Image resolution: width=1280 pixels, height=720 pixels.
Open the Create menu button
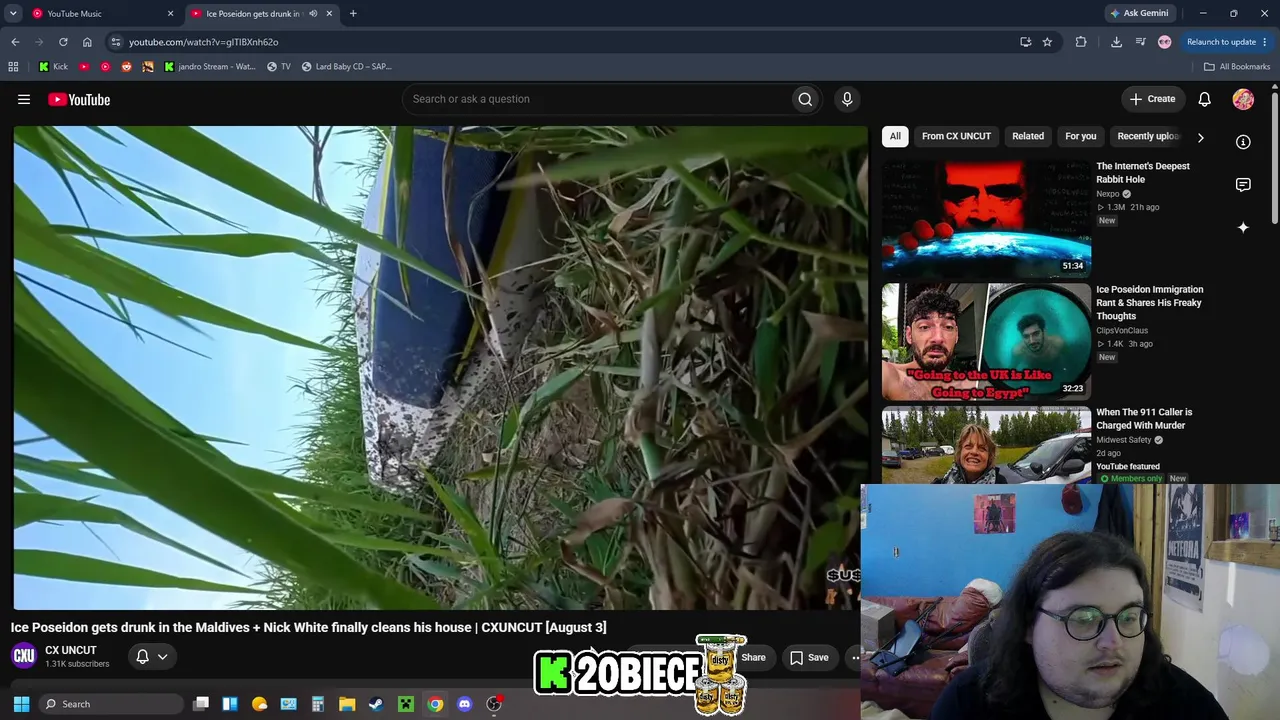tap(1152, 99)
